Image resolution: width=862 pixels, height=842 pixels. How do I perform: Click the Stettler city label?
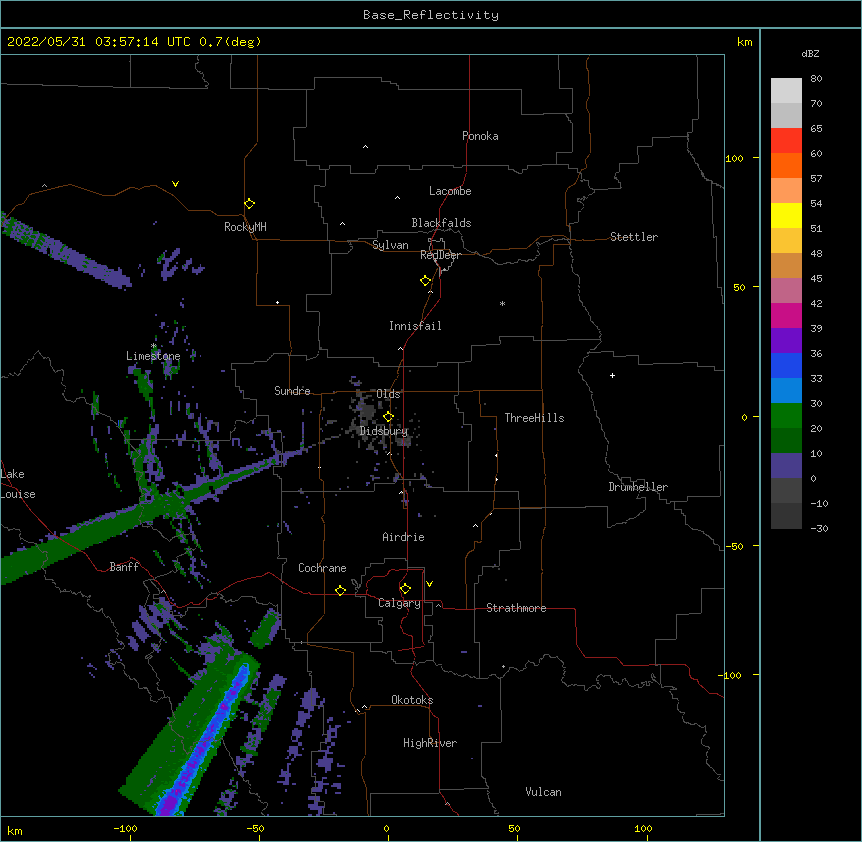[634, 237]
